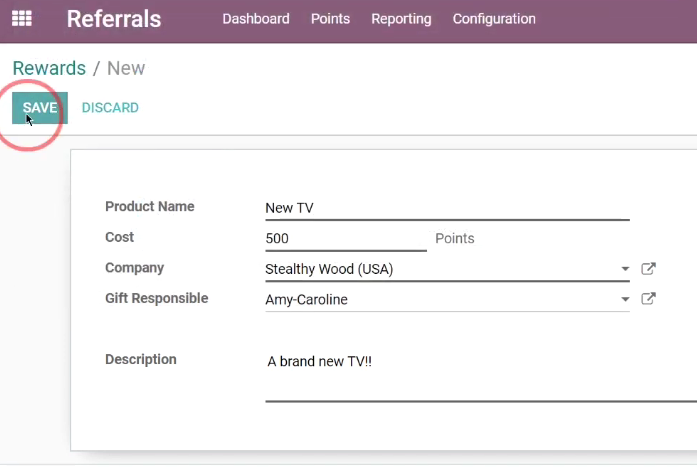Screen dimensions: 697x468
Task: Expand the Company dropdown arrow
Action: [625, 269]
